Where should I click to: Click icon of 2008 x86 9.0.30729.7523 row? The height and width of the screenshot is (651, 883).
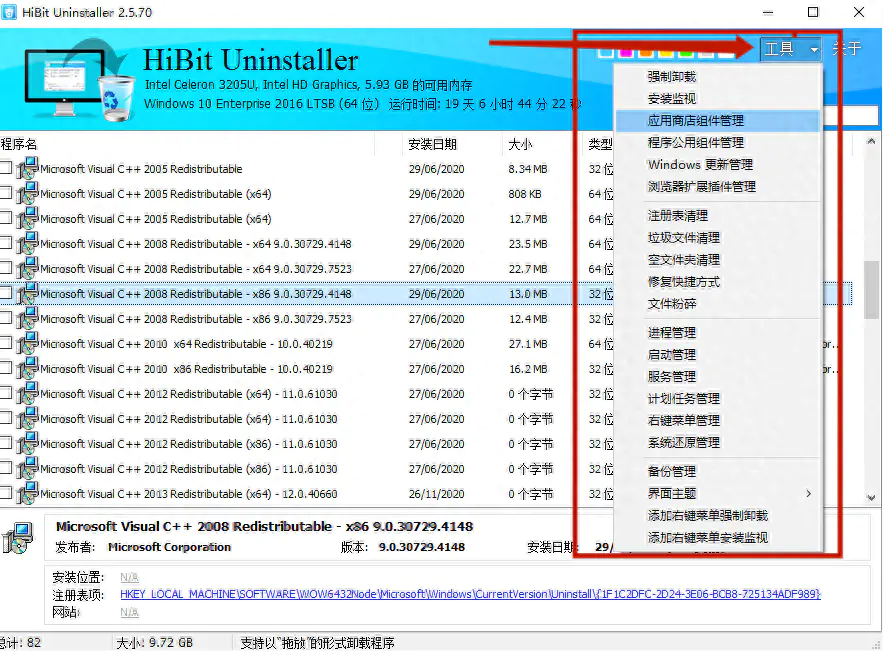[28, 319]
